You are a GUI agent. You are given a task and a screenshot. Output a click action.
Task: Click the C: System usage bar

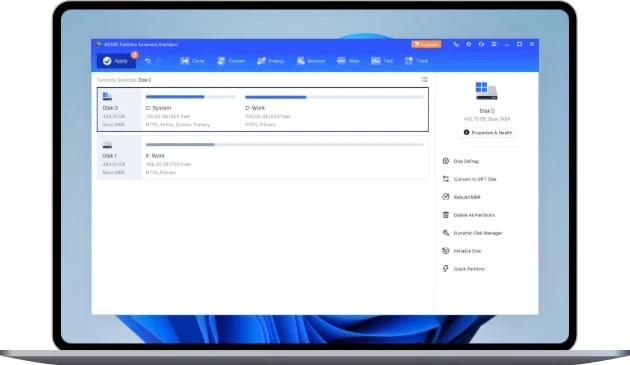tap(190, 97)
